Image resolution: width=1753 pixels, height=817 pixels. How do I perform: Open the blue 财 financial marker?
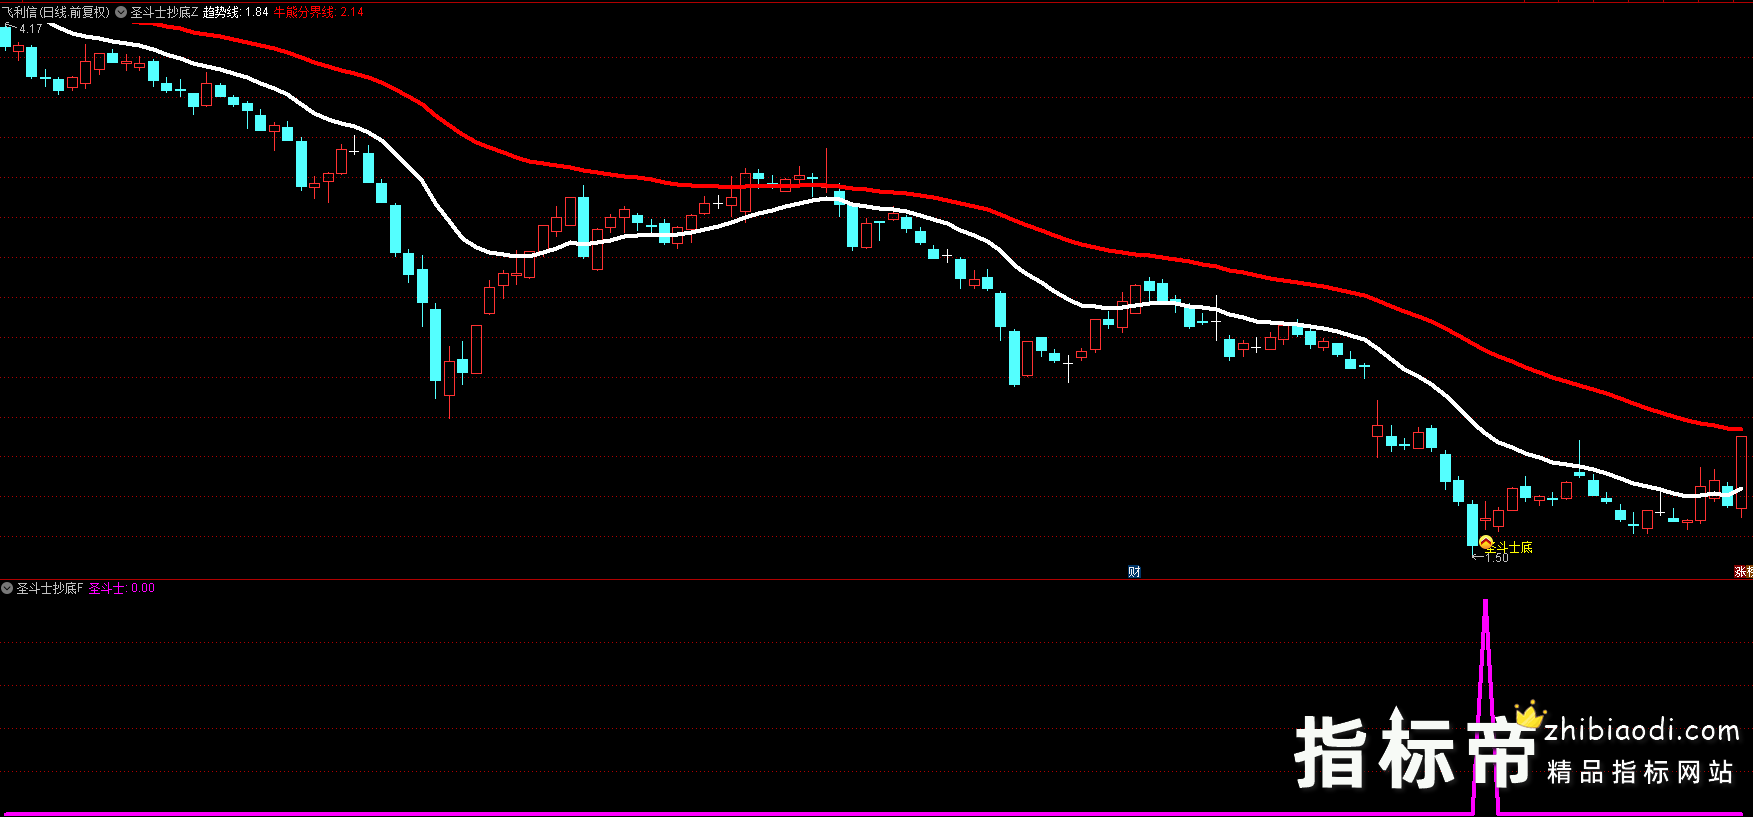tap(1134, 572)
